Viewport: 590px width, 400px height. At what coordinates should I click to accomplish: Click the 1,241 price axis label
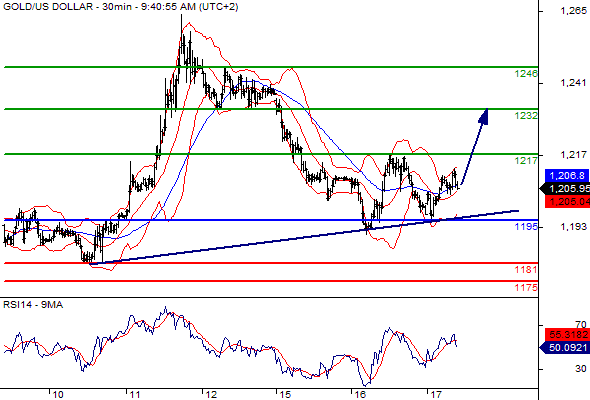573,82
